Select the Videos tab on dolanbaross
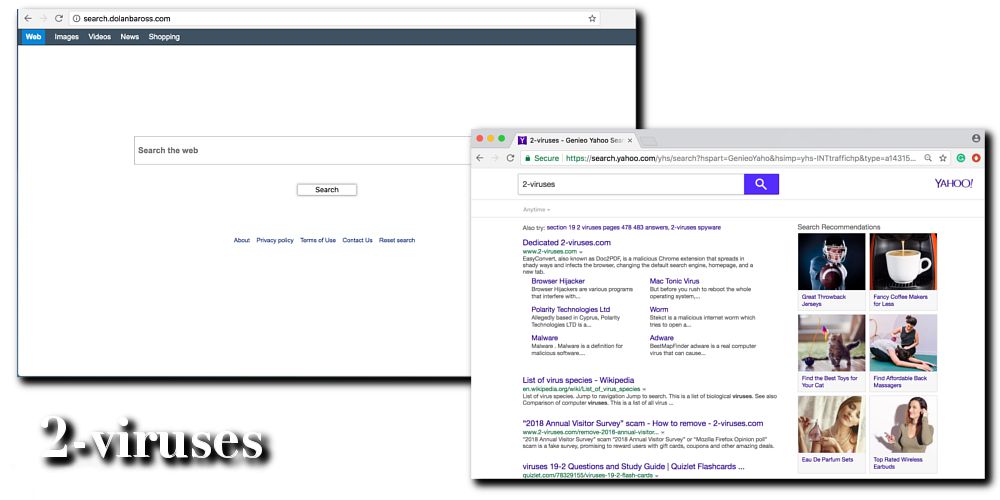The width and height of the screenshot is (1000, 500). 99,37
